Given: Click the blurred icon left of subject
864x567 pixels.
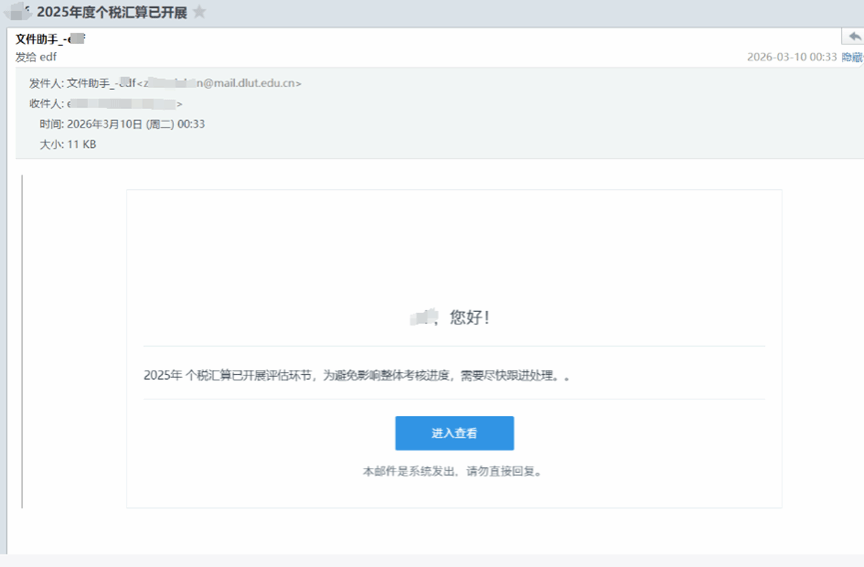Looking at the screenshot, I should click(19, 12).
